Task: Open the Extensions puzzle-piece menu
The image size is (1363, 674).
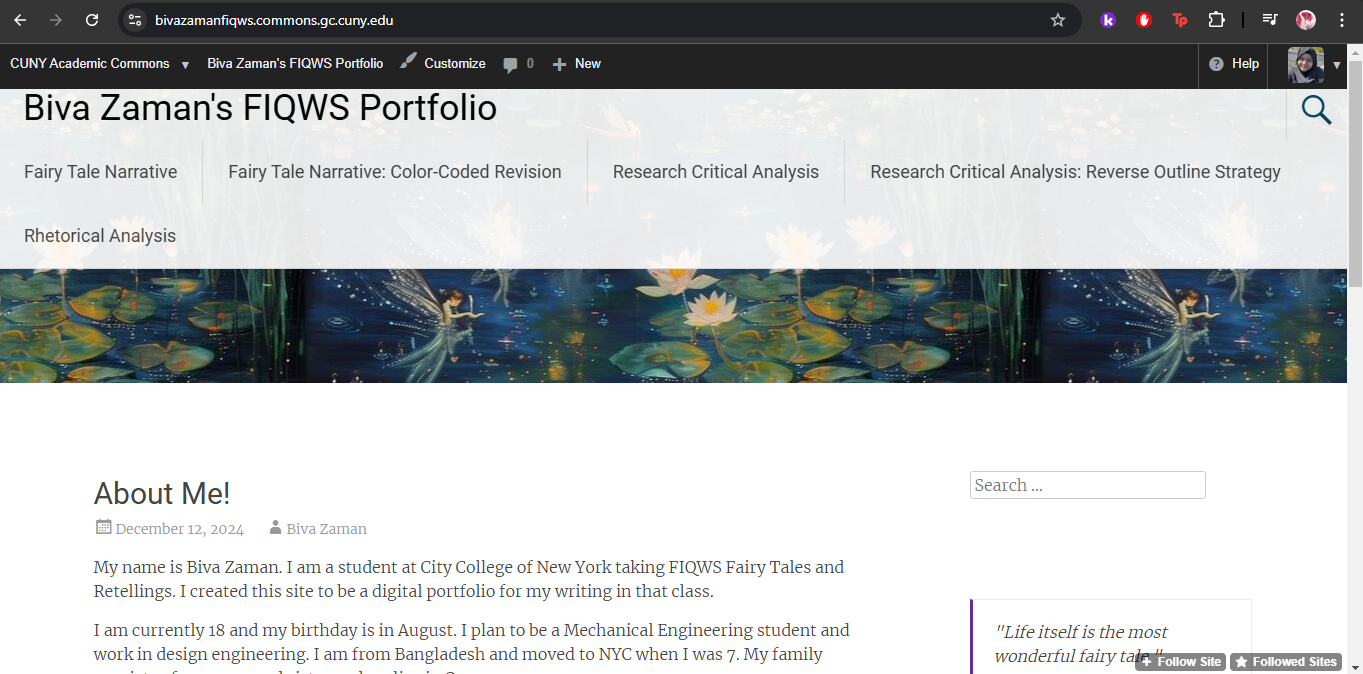Action: pyautogui.click(x=1216, y=20)
